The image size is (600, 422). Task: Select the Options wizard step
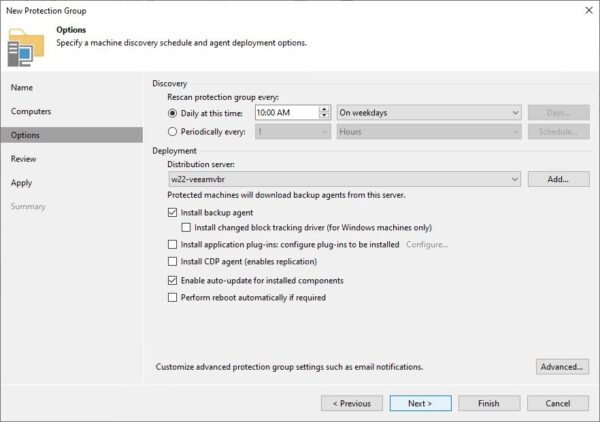click(x=72, y=135)
